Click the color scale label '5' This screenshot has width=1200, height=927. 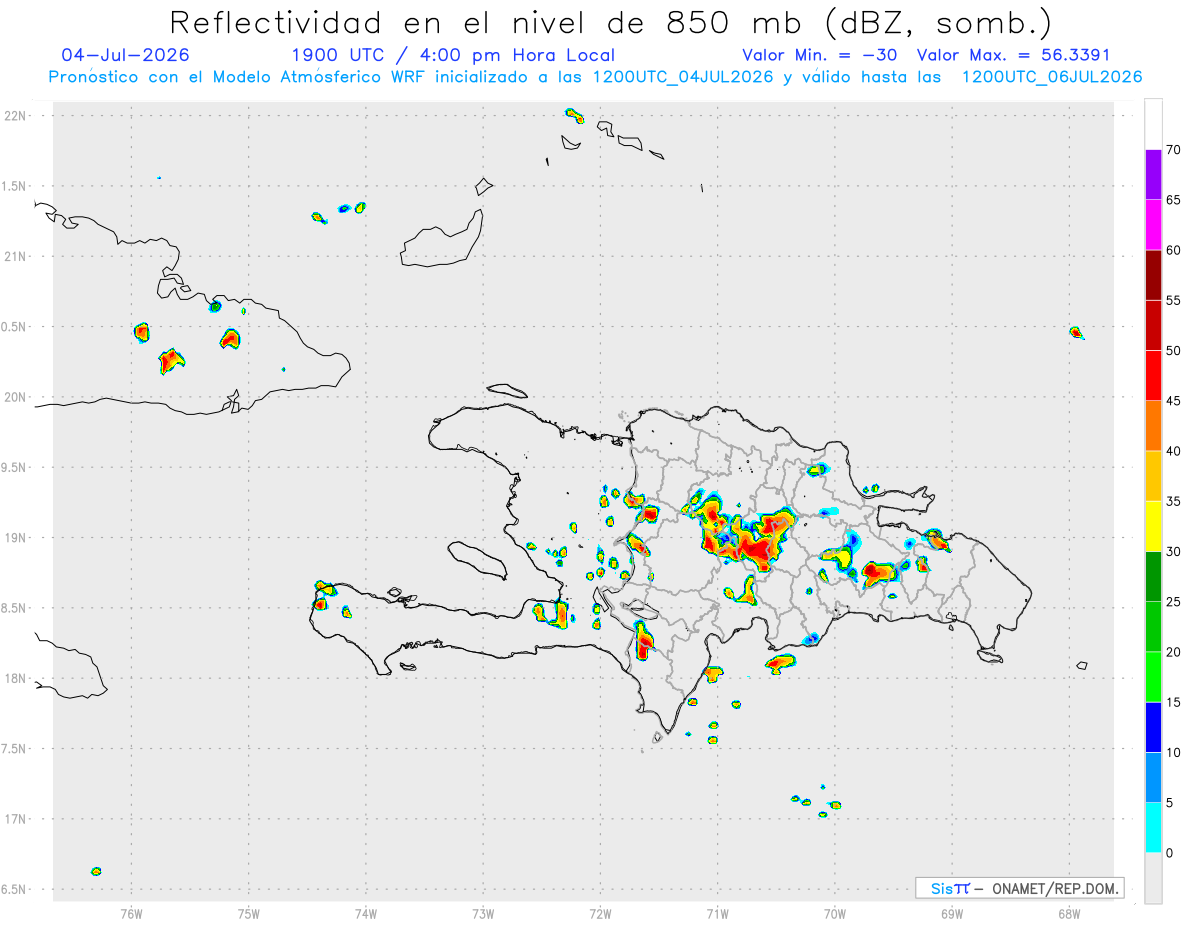[1170, 802]
